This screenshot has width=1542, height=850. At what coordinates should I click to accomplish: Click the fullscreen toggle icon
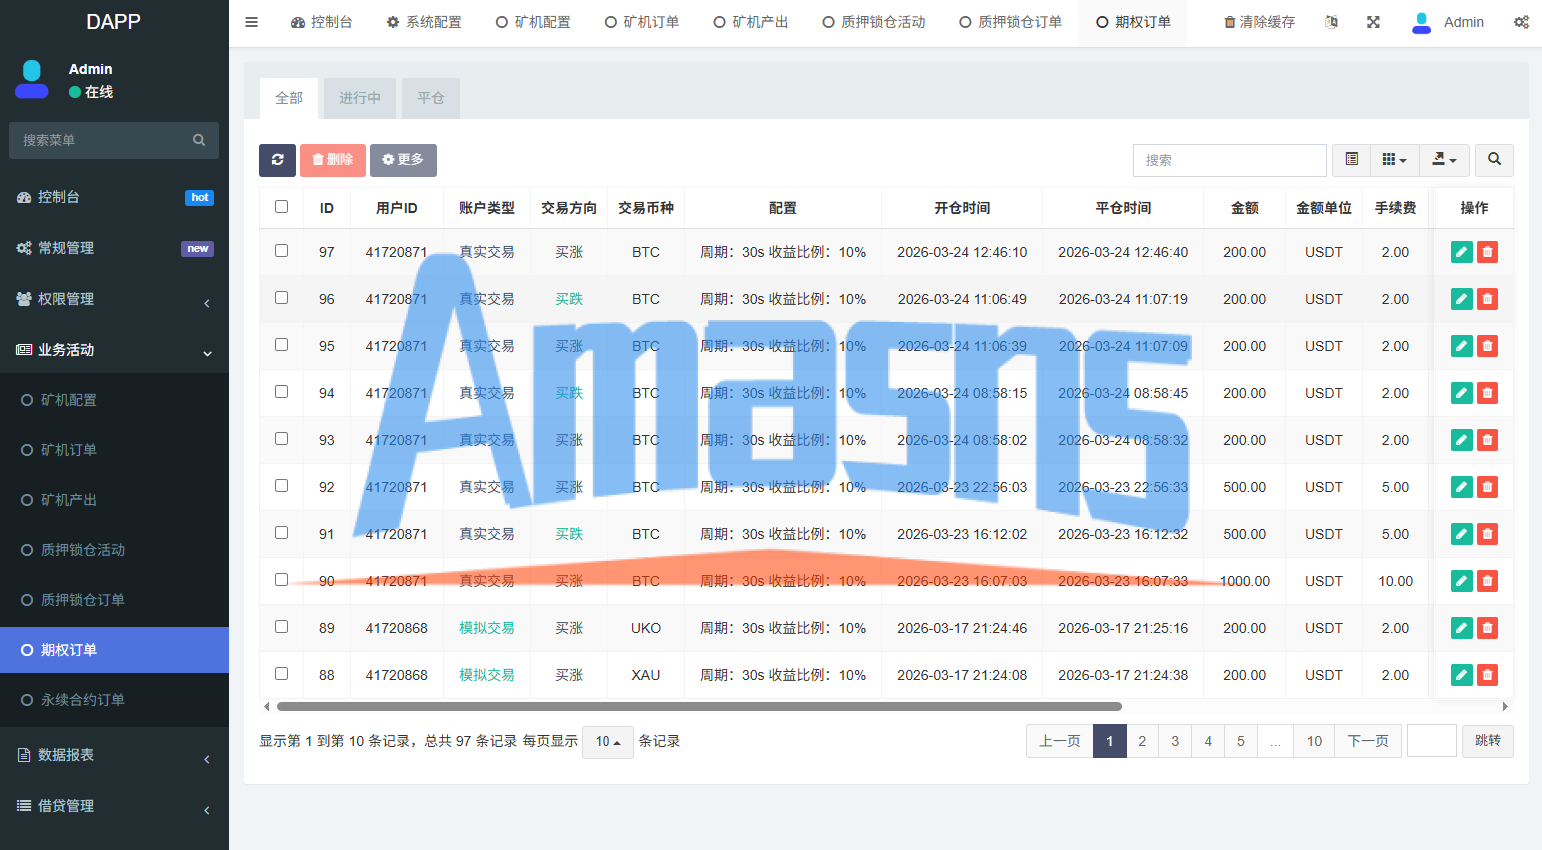pyautogui.click(x=1373, y=22)
